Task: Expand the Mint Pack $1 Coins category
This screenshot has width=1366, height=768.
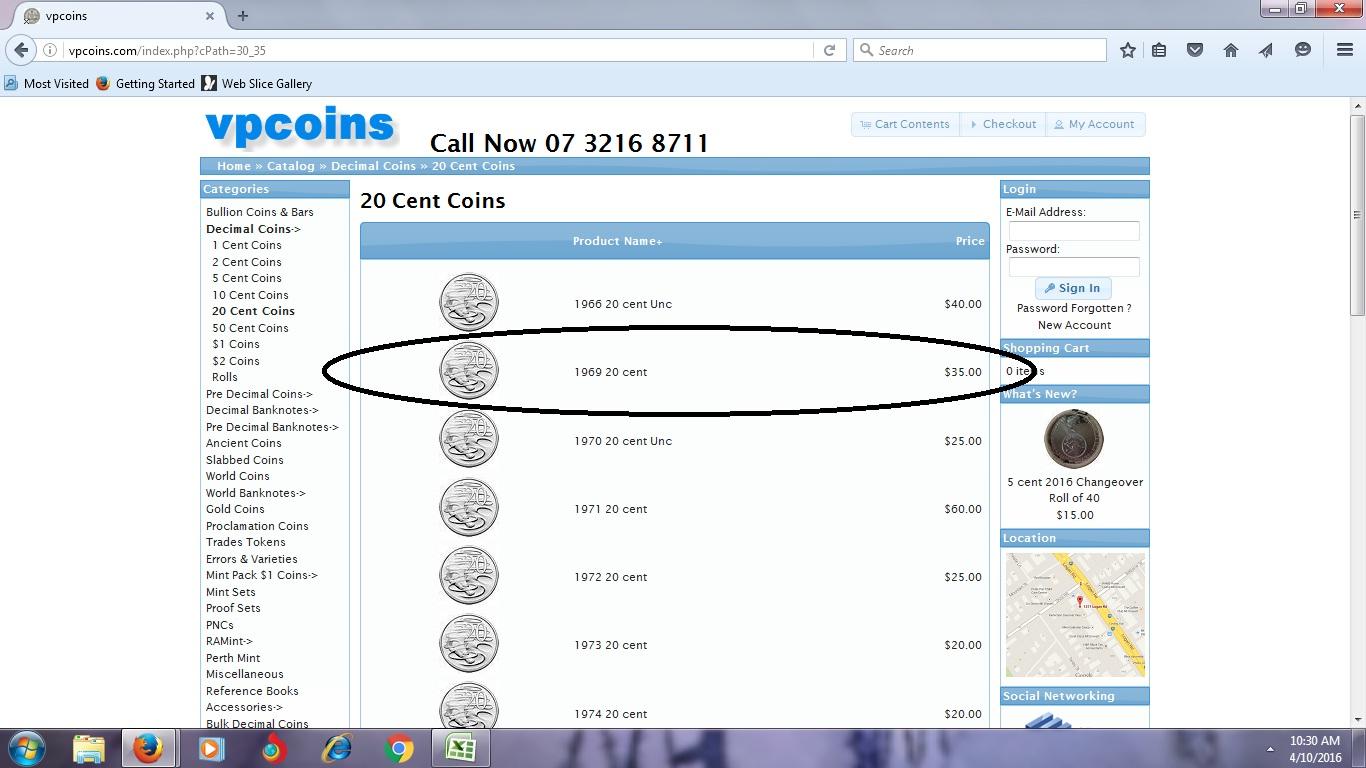Action: [x=262, y=575]
